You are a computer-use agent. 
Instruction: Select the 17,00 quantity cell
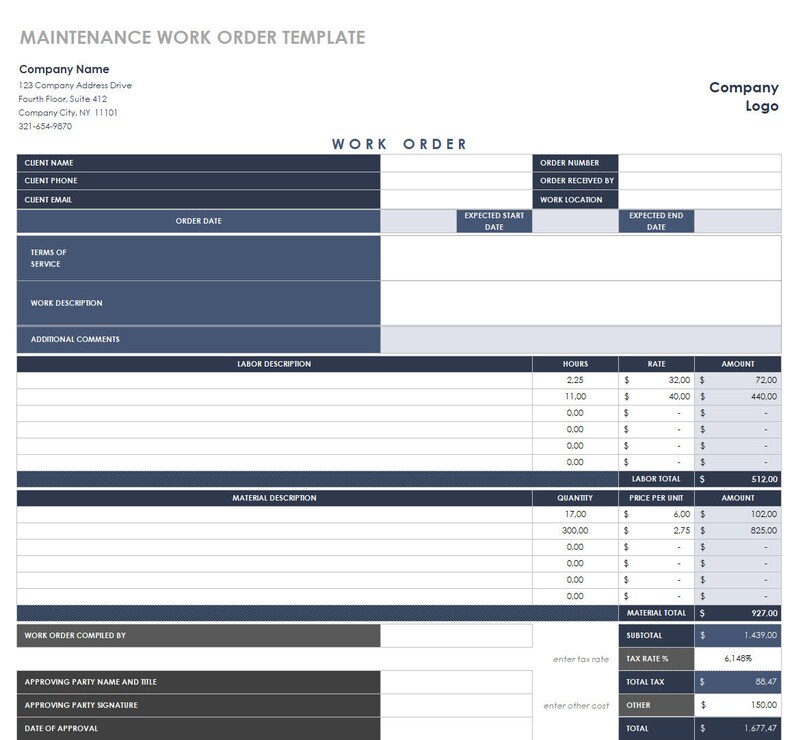click(x=575, y=515)
